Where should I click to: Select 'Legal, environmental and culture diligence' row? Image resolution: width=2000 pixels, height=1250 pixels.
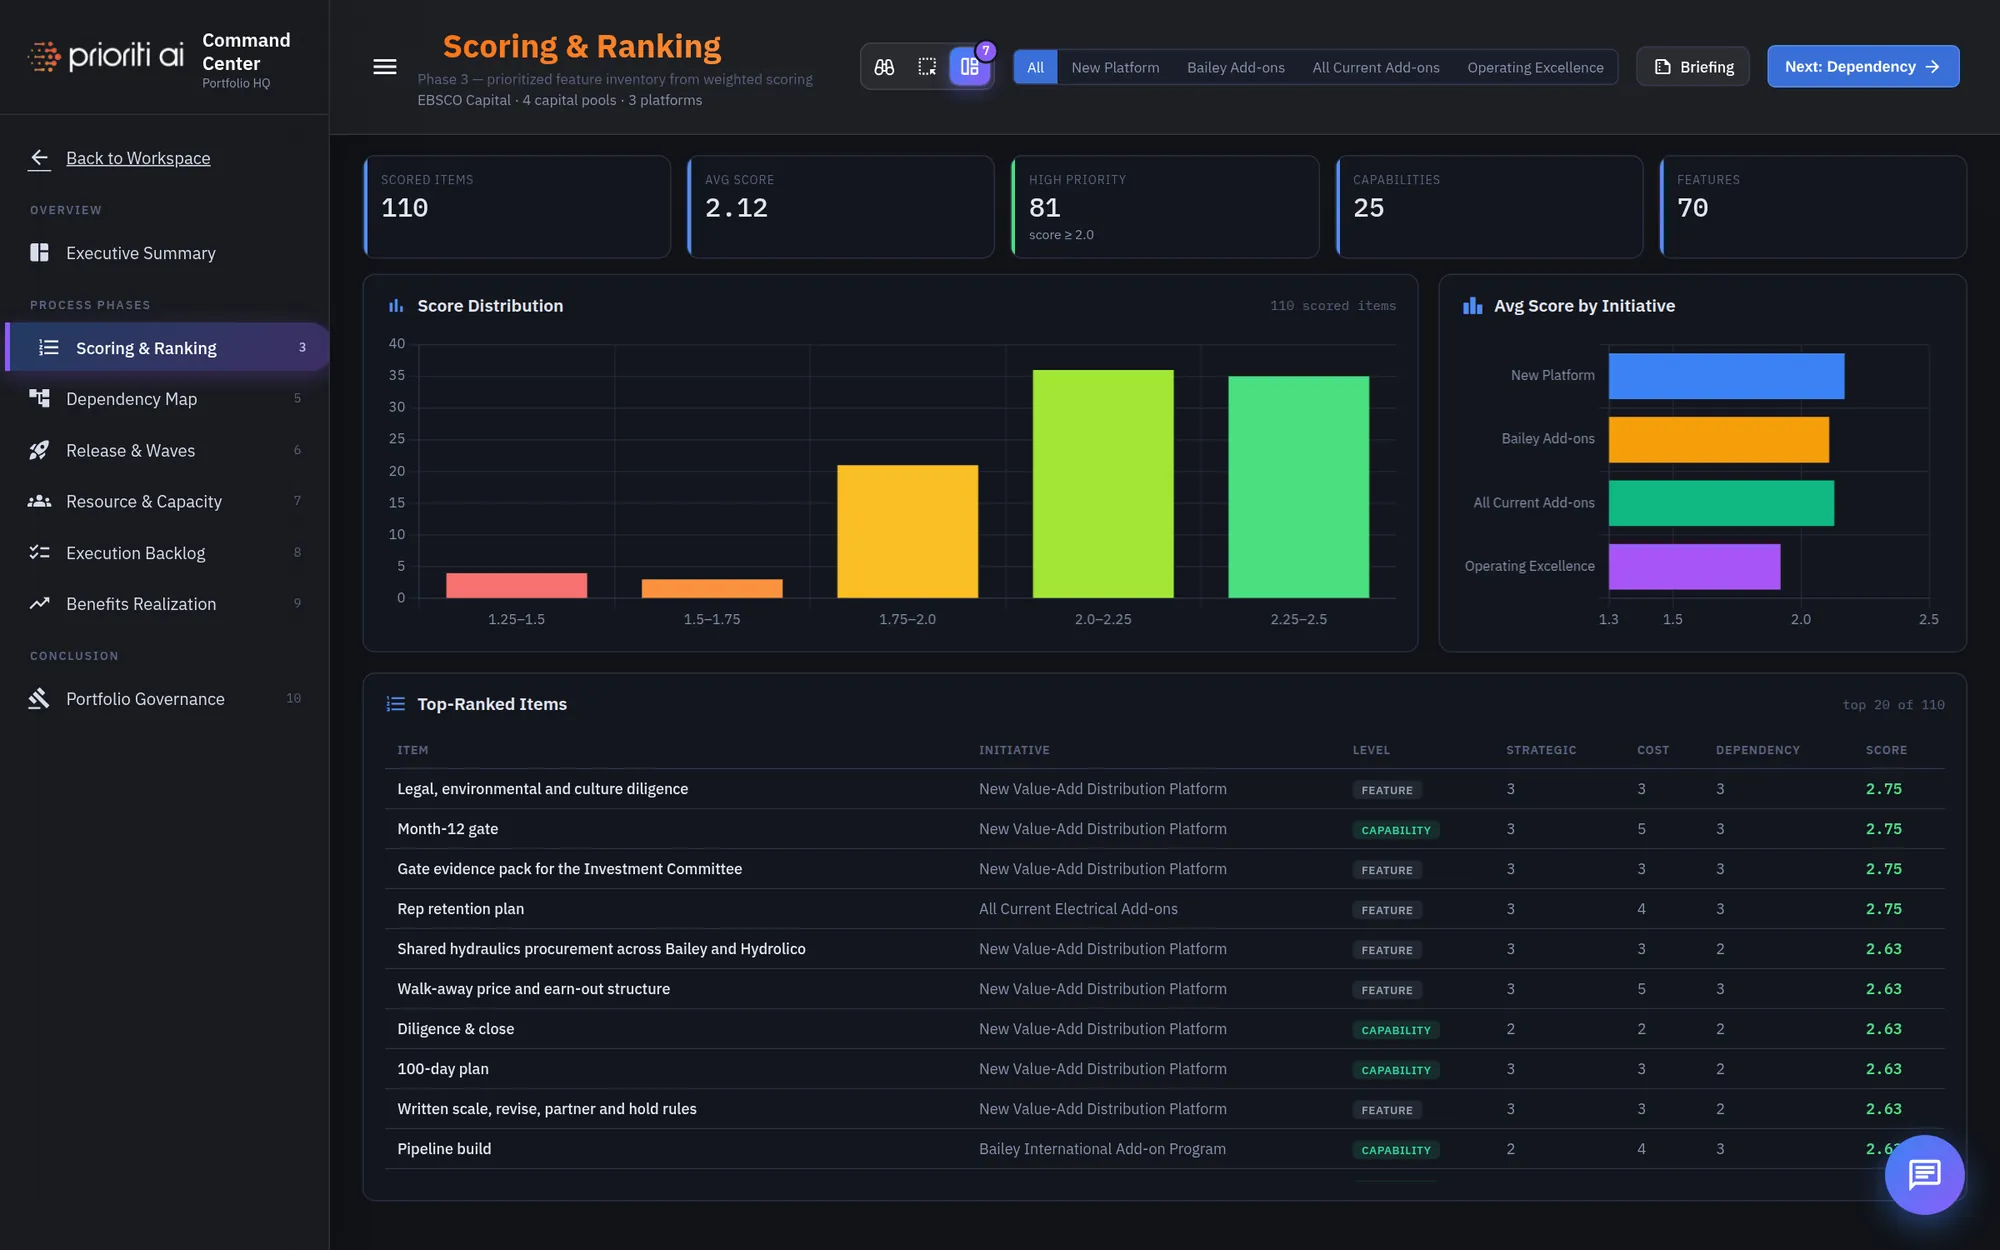pyautogui.click(x=1165, y=789)
